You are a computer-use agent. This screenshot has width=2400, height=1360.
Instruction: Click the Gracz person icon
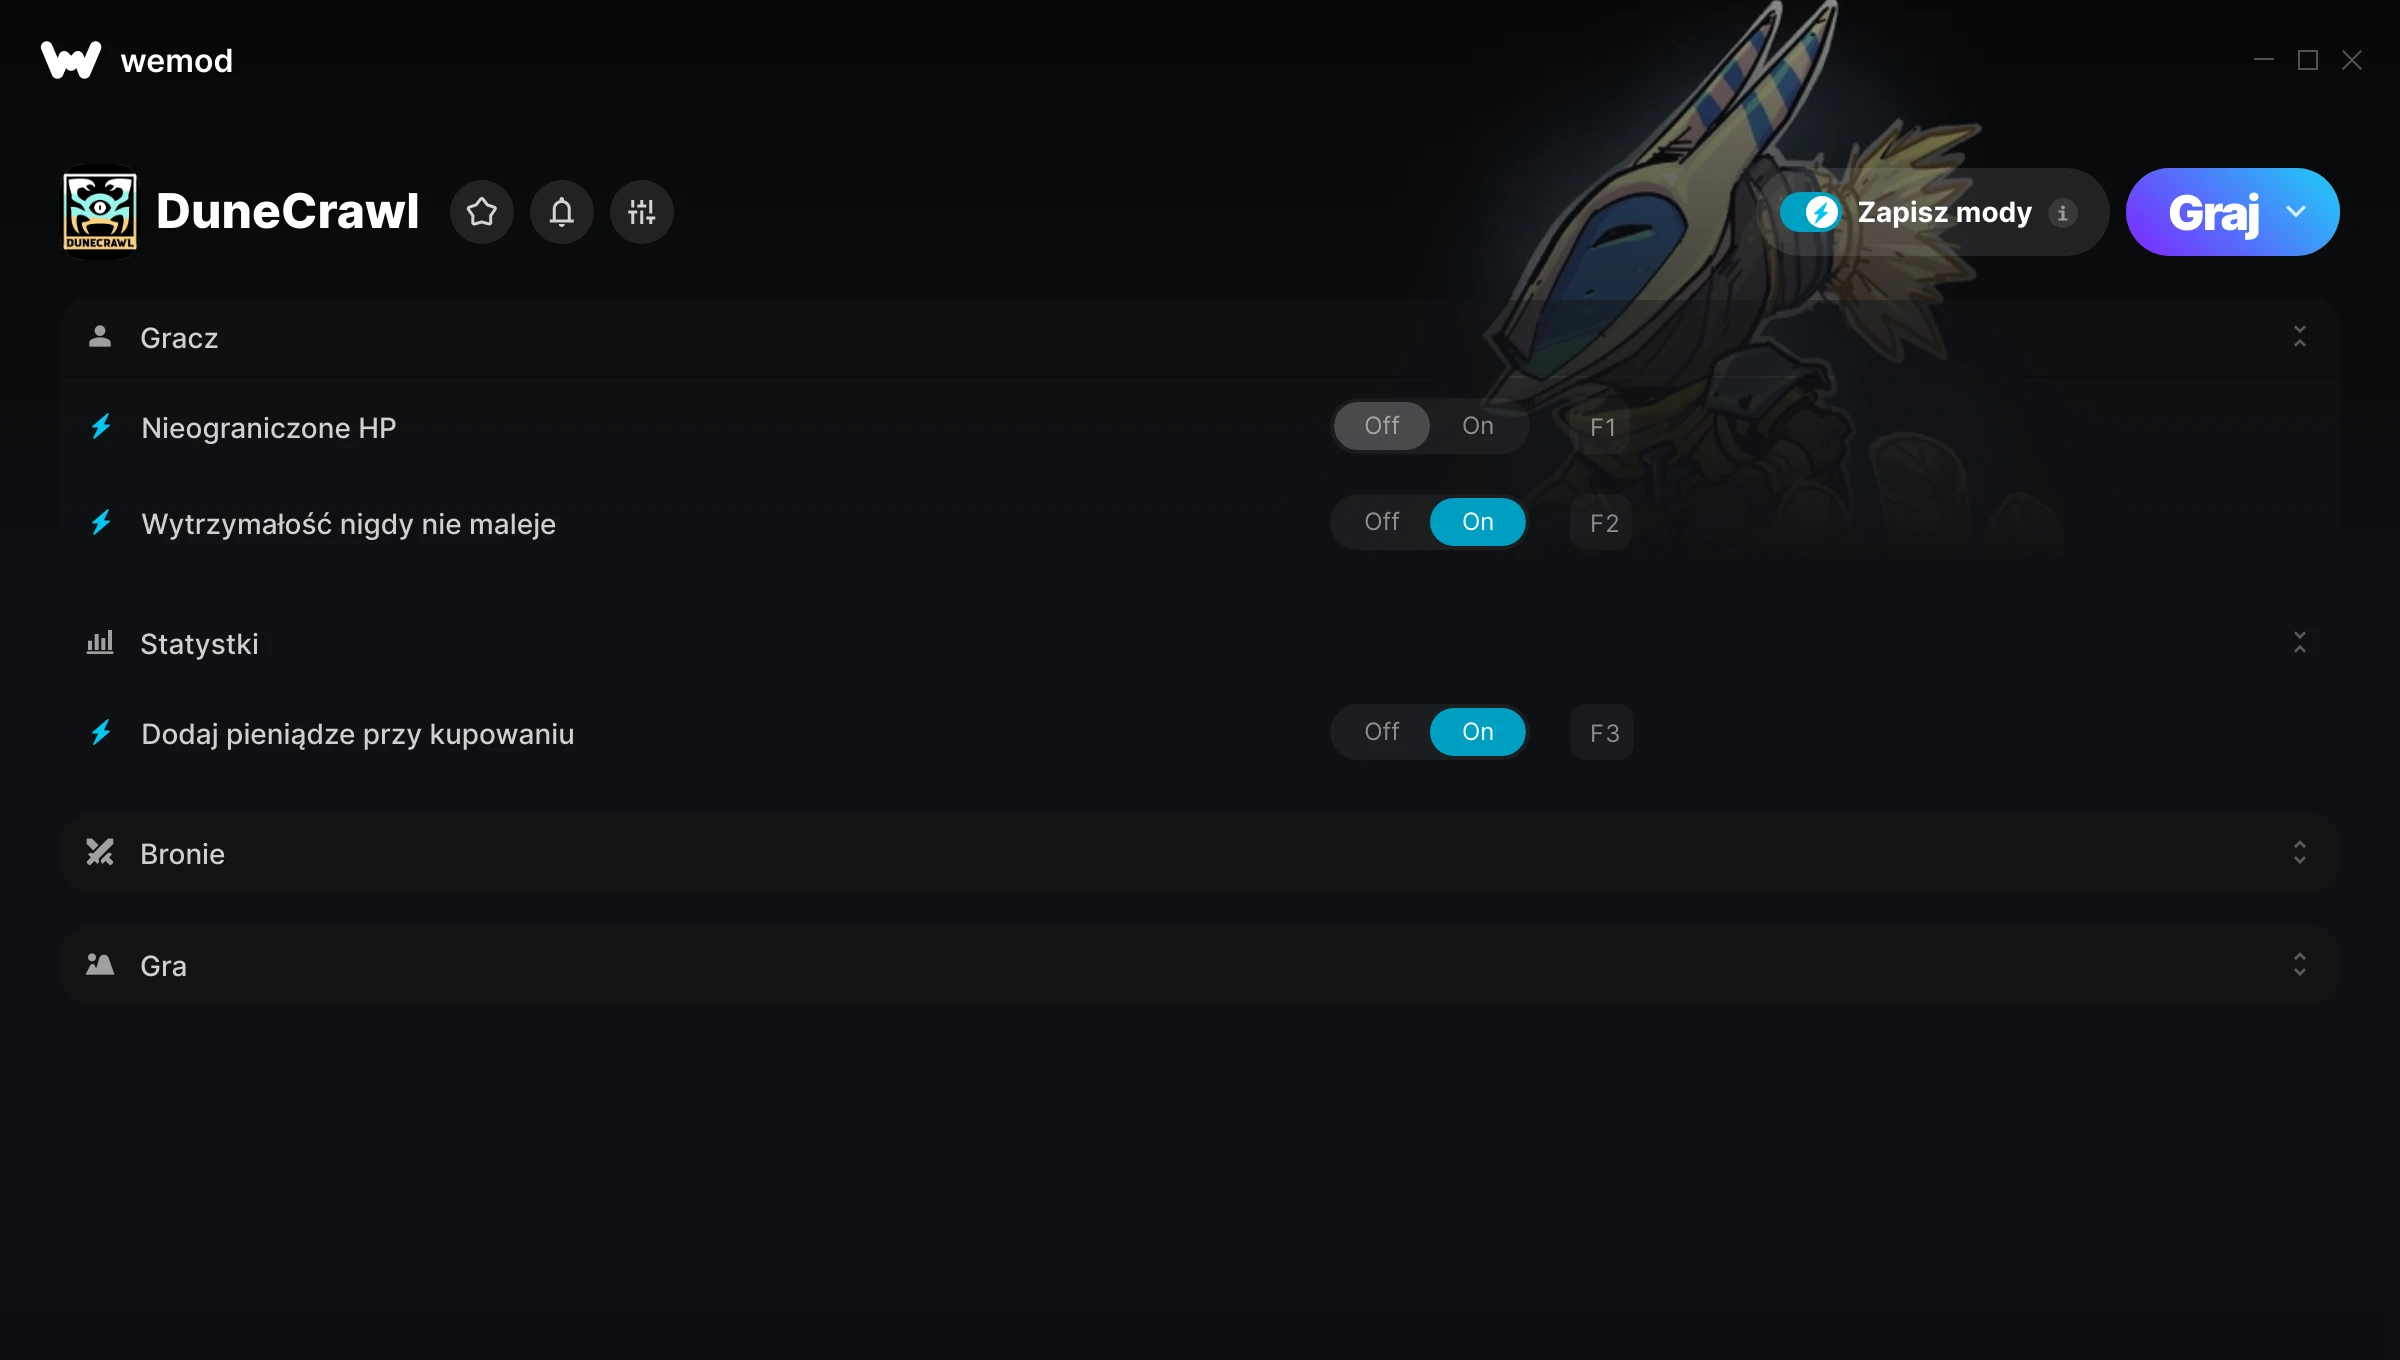[x=100, y=336]
